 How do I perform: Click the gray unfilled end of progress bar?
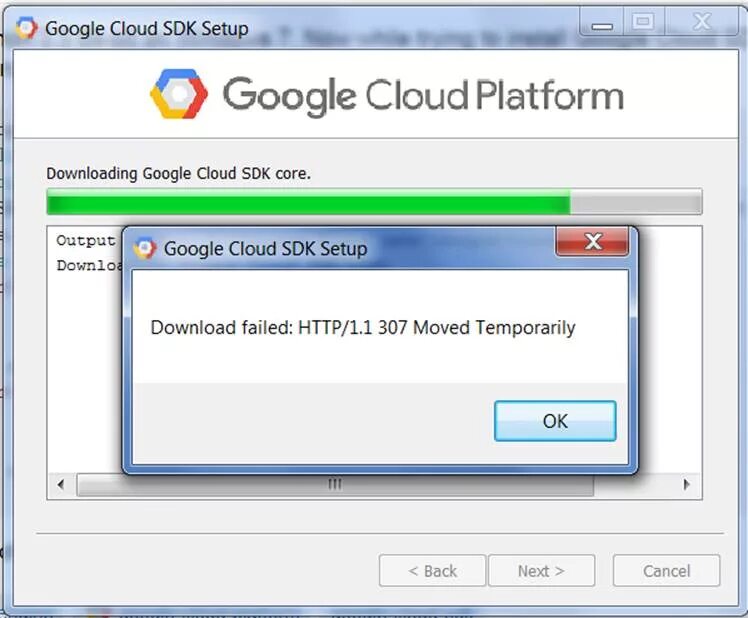pos(636,202)
